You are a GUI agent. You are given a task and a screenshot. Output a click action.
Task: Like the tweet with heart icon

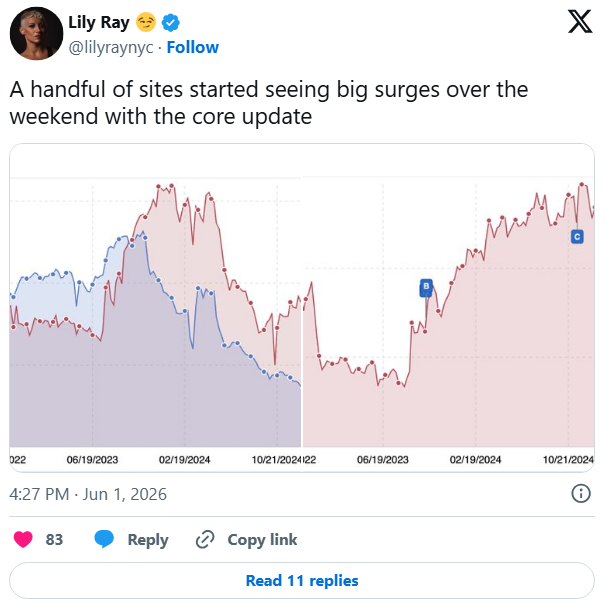click(x=23, y=539)
